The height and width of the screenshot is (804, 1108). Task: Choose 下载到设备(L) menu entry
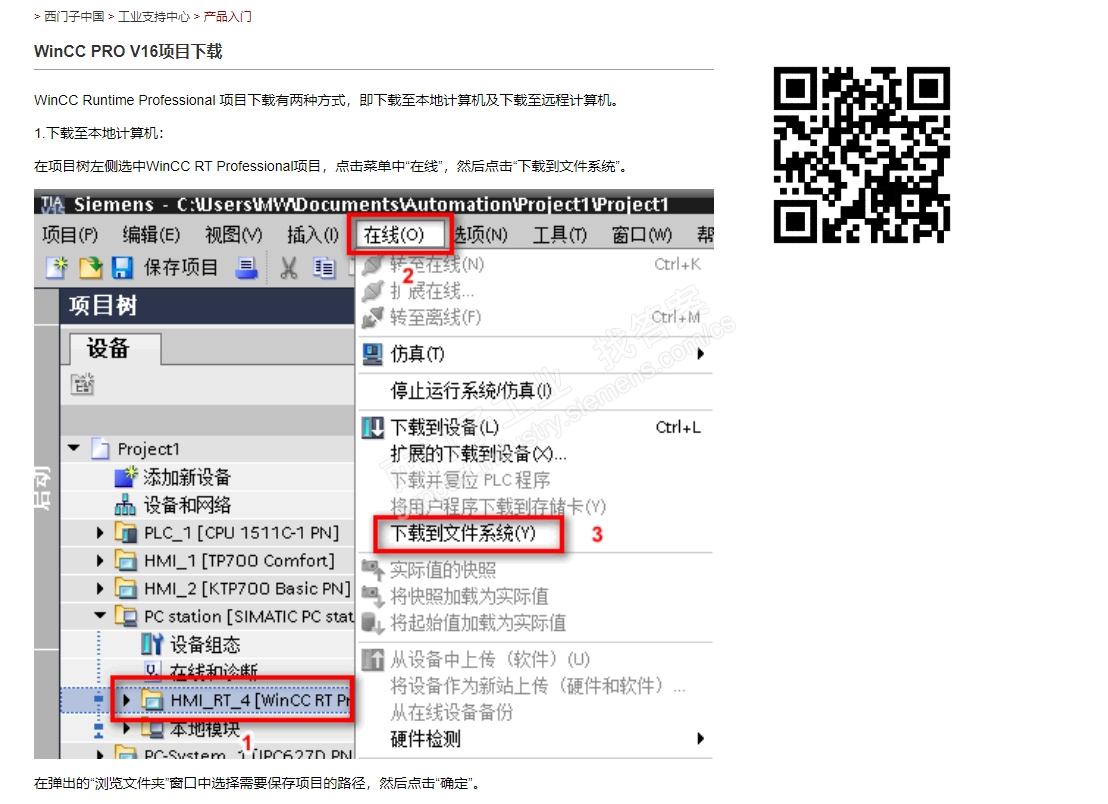tap(444, 427)
